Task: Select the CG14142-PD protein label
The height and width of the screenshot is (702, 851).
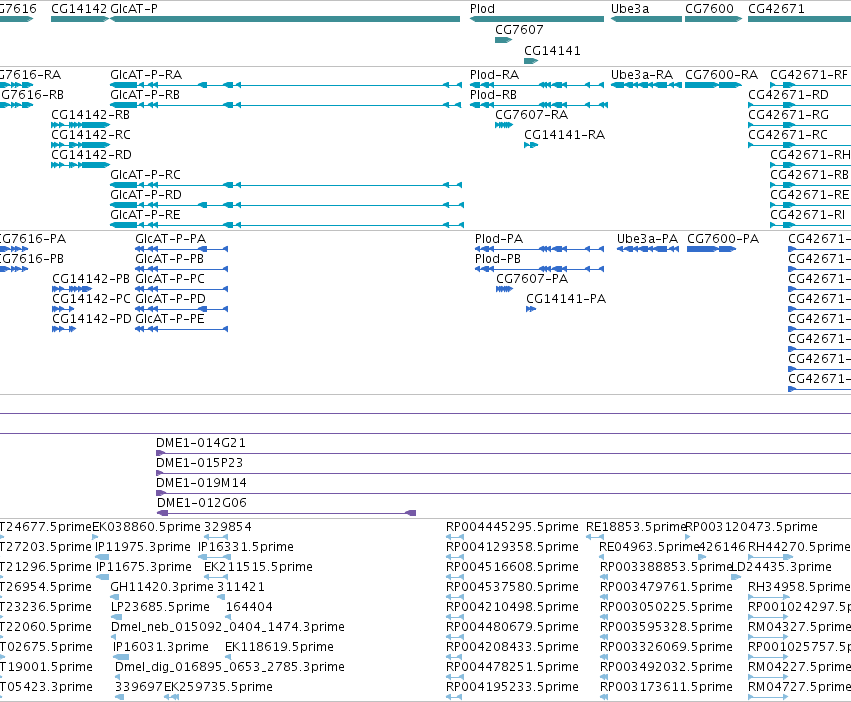Action: (x=92, y=319)
